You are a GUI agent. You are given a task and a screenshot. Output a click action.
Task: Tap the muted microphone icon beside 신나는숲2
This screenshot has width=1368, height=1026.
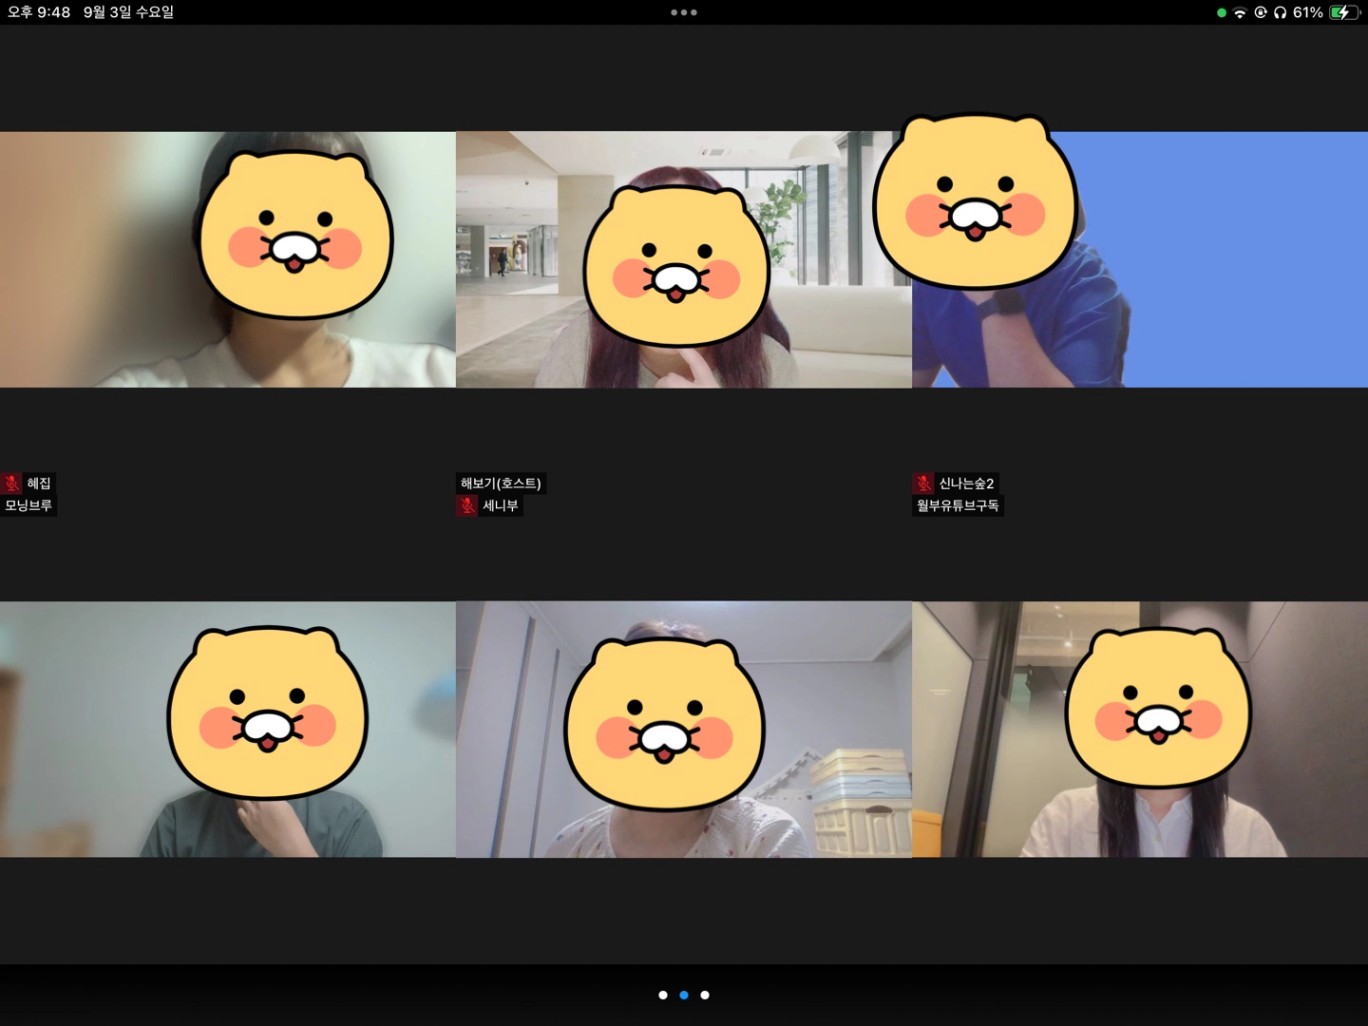pyautogui.click(x=923, y=484)
